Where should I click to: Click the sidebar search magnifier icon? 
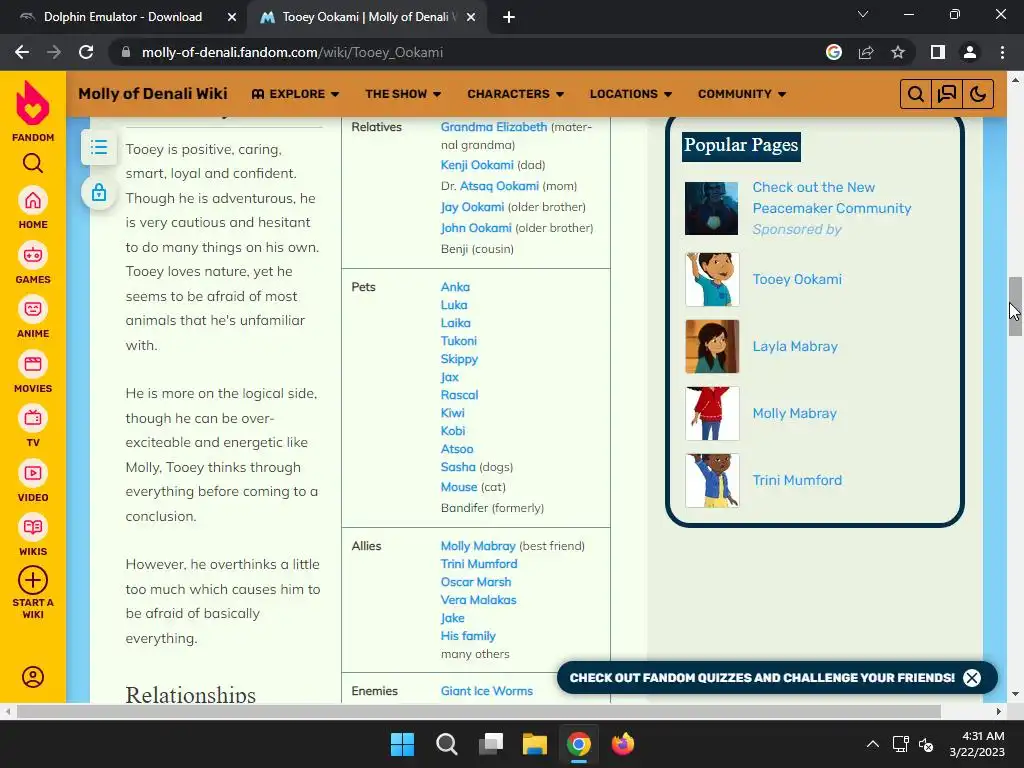coord(33,163)
